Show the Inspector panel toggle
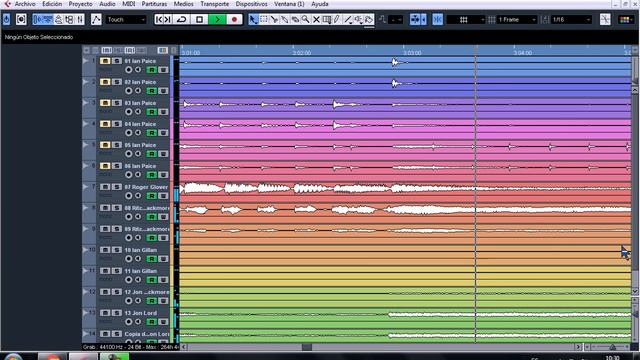This screenshot has width=640, height=360. 38,19
